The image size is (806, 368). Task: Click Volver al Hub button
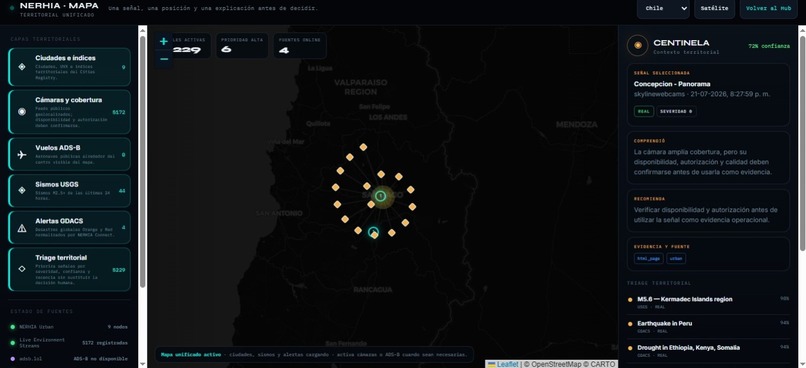(x=768, y=8)
